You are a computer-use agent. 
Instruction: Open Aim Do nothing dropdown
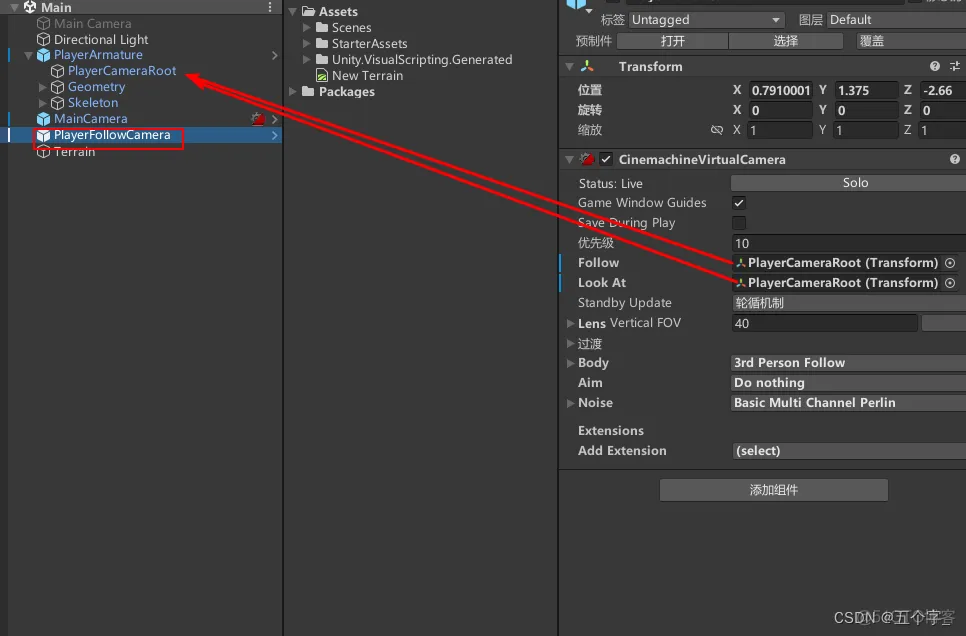[x=848, y=383]
